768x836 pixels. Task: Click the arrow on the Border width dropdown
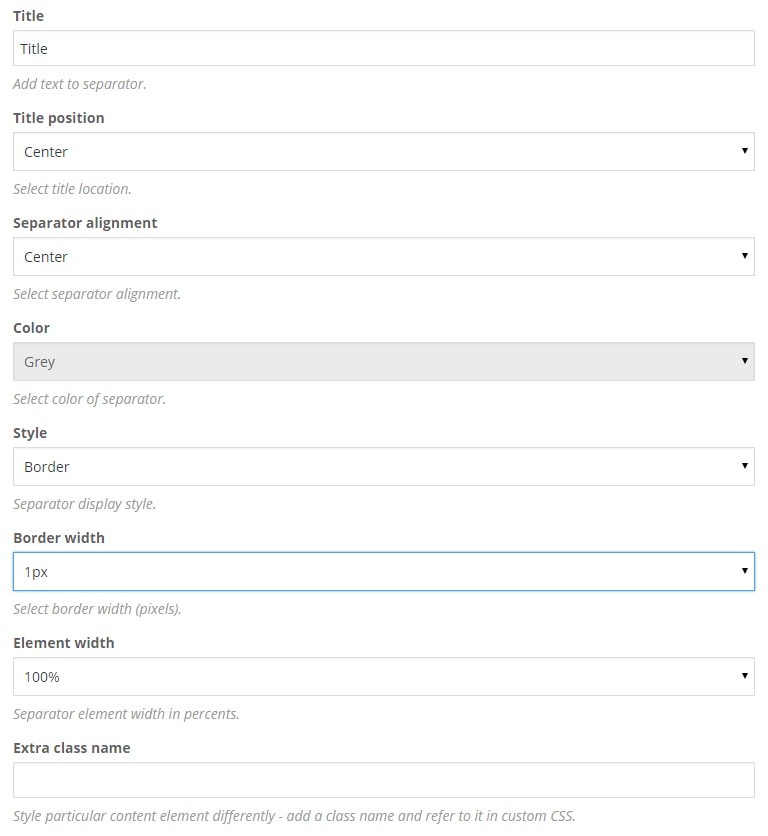[745, 571]
